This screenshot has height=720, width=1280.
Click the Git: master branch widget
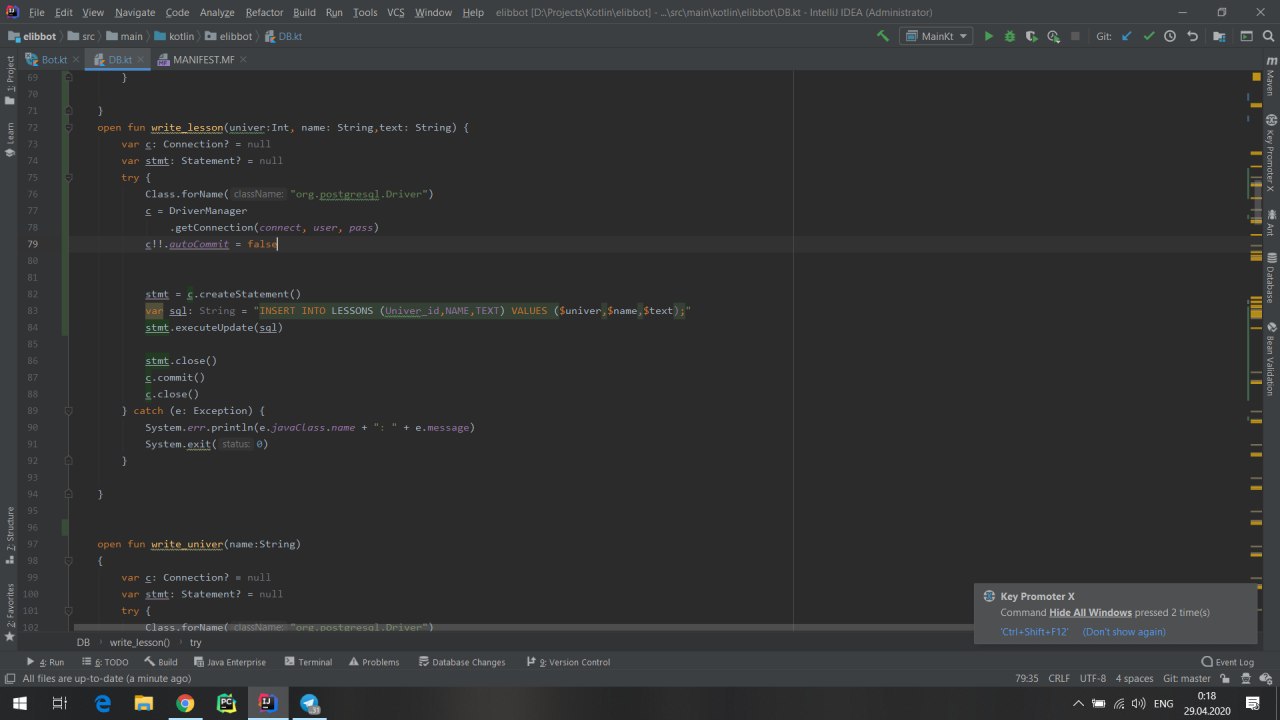(x=1187, y=678)
